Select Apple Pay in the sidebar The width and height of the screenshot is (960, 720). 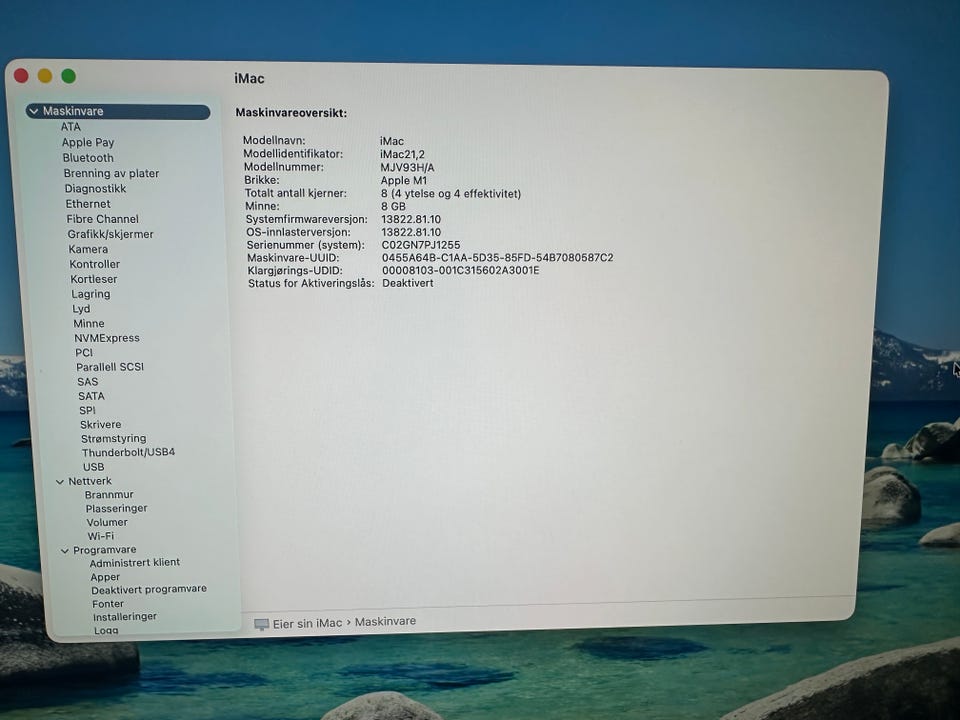pos(88,142)
